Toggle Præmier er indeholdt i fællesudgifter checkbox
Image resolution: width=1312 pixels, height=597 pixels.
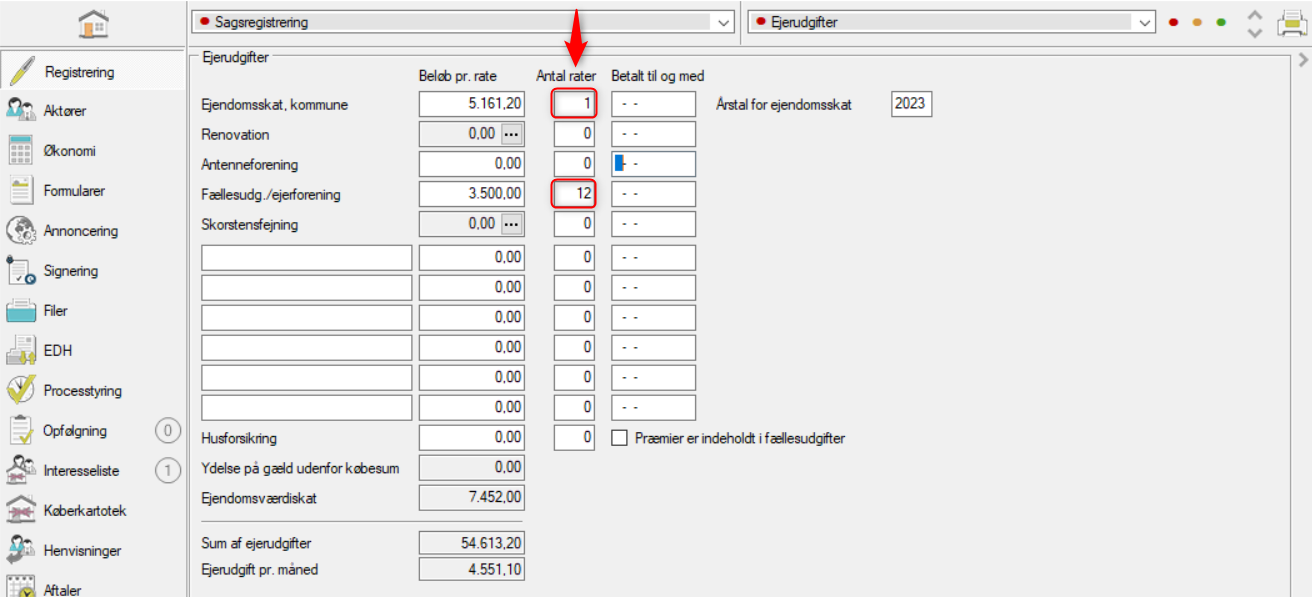tap(619, 437)
